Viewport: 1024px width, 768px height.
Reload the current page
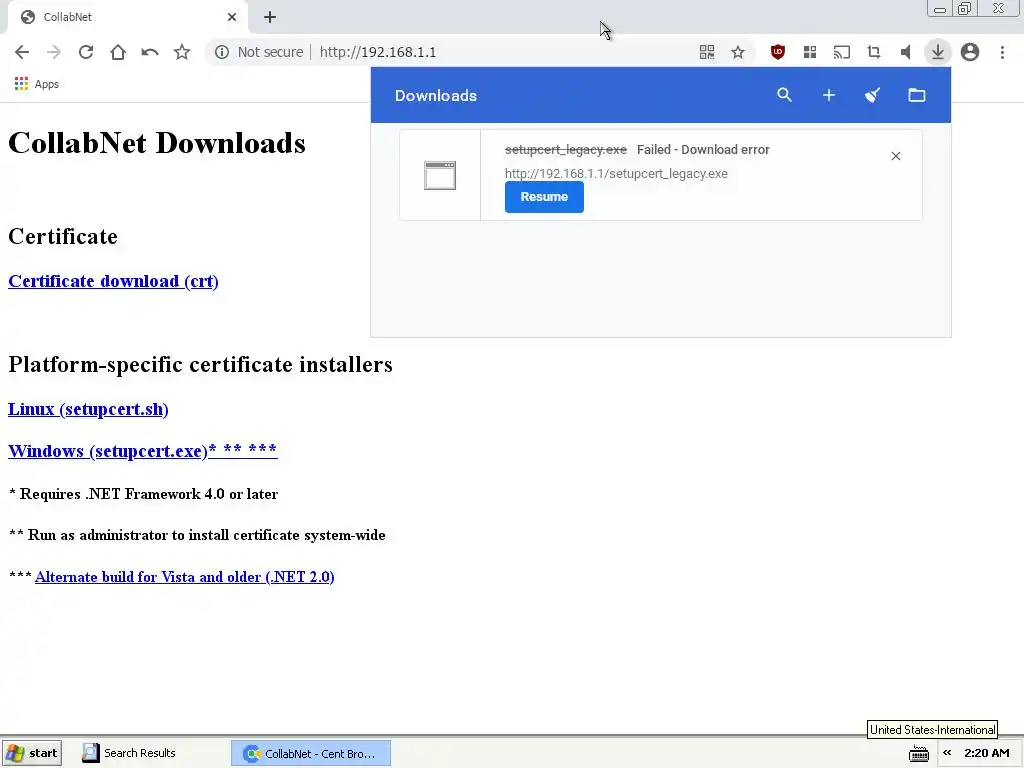pyautogui.click(x=86, y=52)
